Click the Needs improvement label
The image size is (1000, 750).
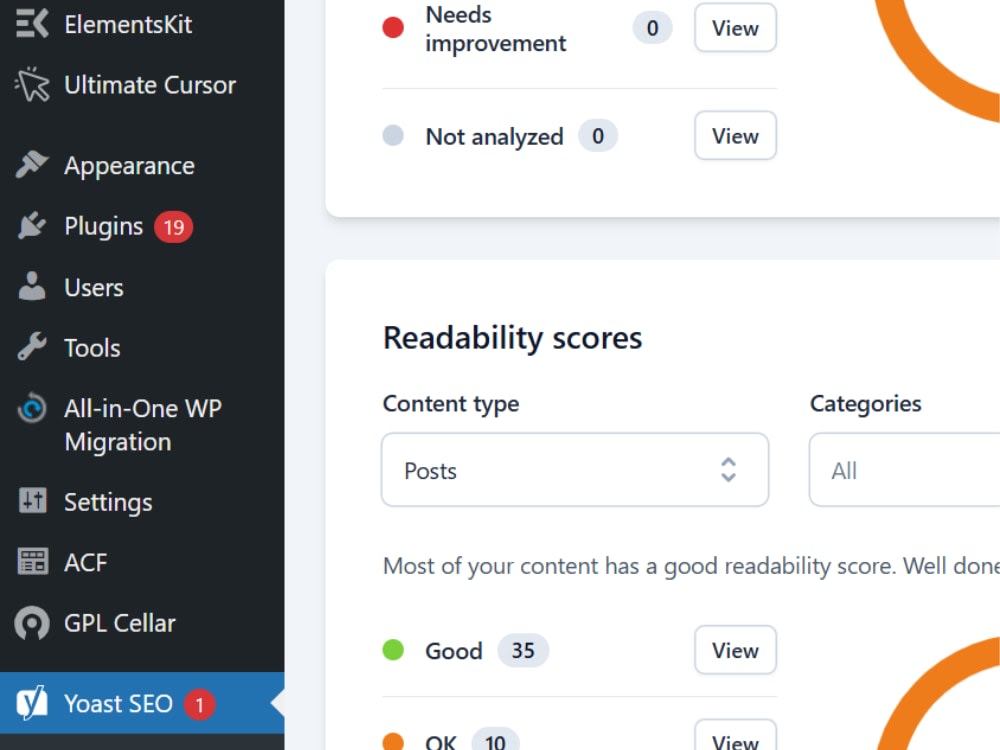click(x=496, y=29)
